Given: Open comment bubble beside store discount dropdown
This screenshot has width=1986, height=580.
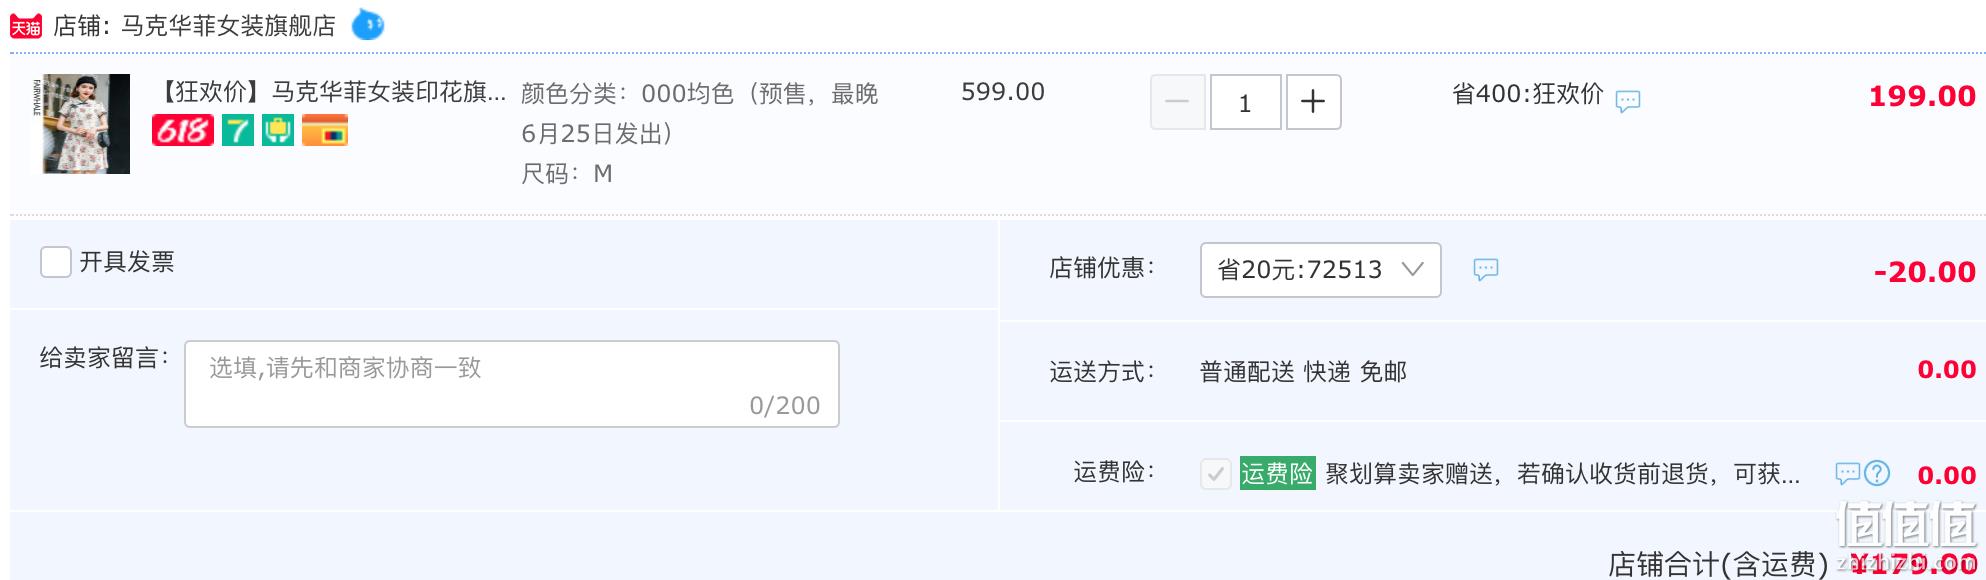Looking at the screenshot, I should click(x=1486, y=269).
